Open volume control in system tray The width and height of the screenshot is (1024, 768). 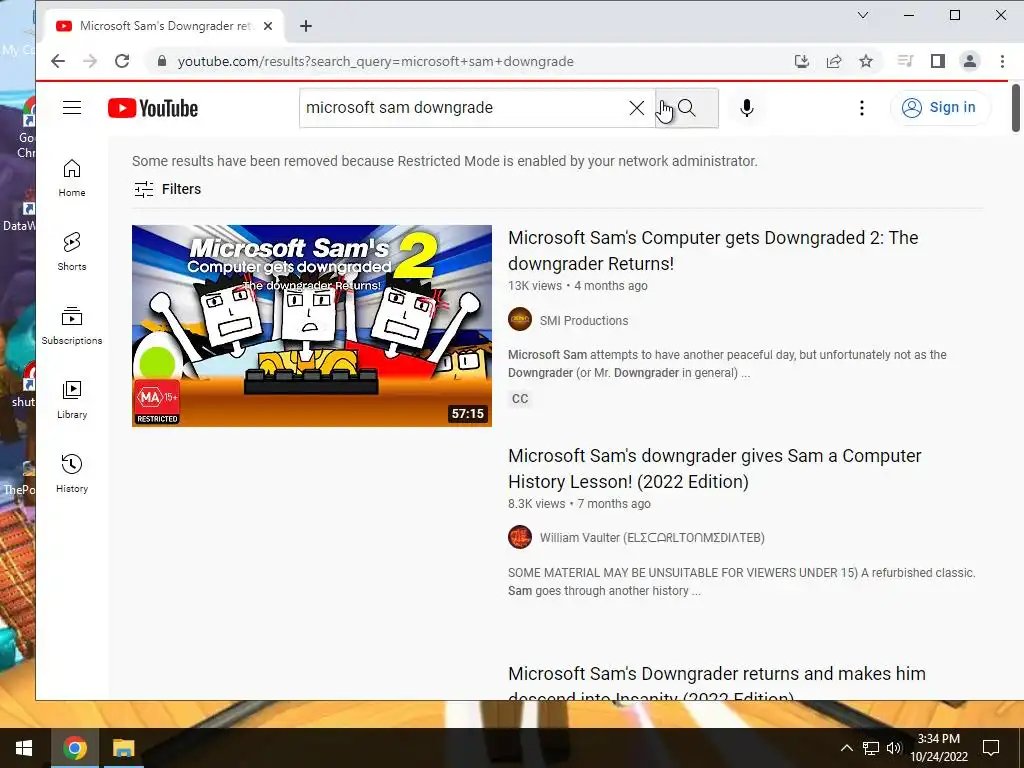point(894,748)
